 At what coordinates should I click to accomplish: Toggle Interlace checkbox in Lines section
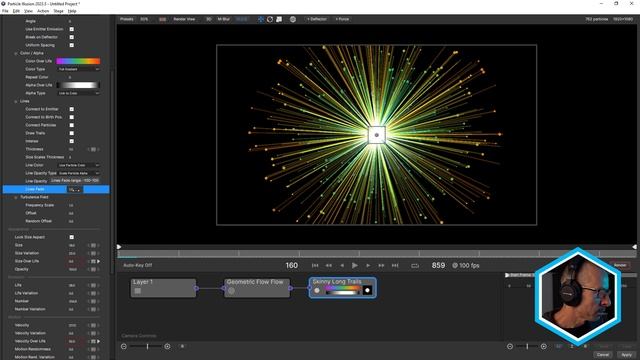pyautogui.click(x=72, y=141)
